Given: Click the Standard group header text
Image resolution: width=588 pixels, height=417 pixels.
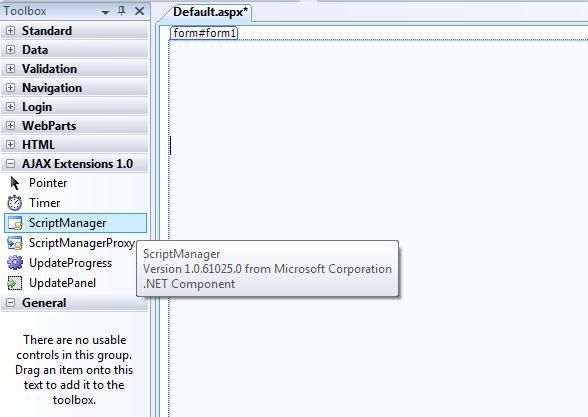Looking at the screenshot, I should point(46,31).
